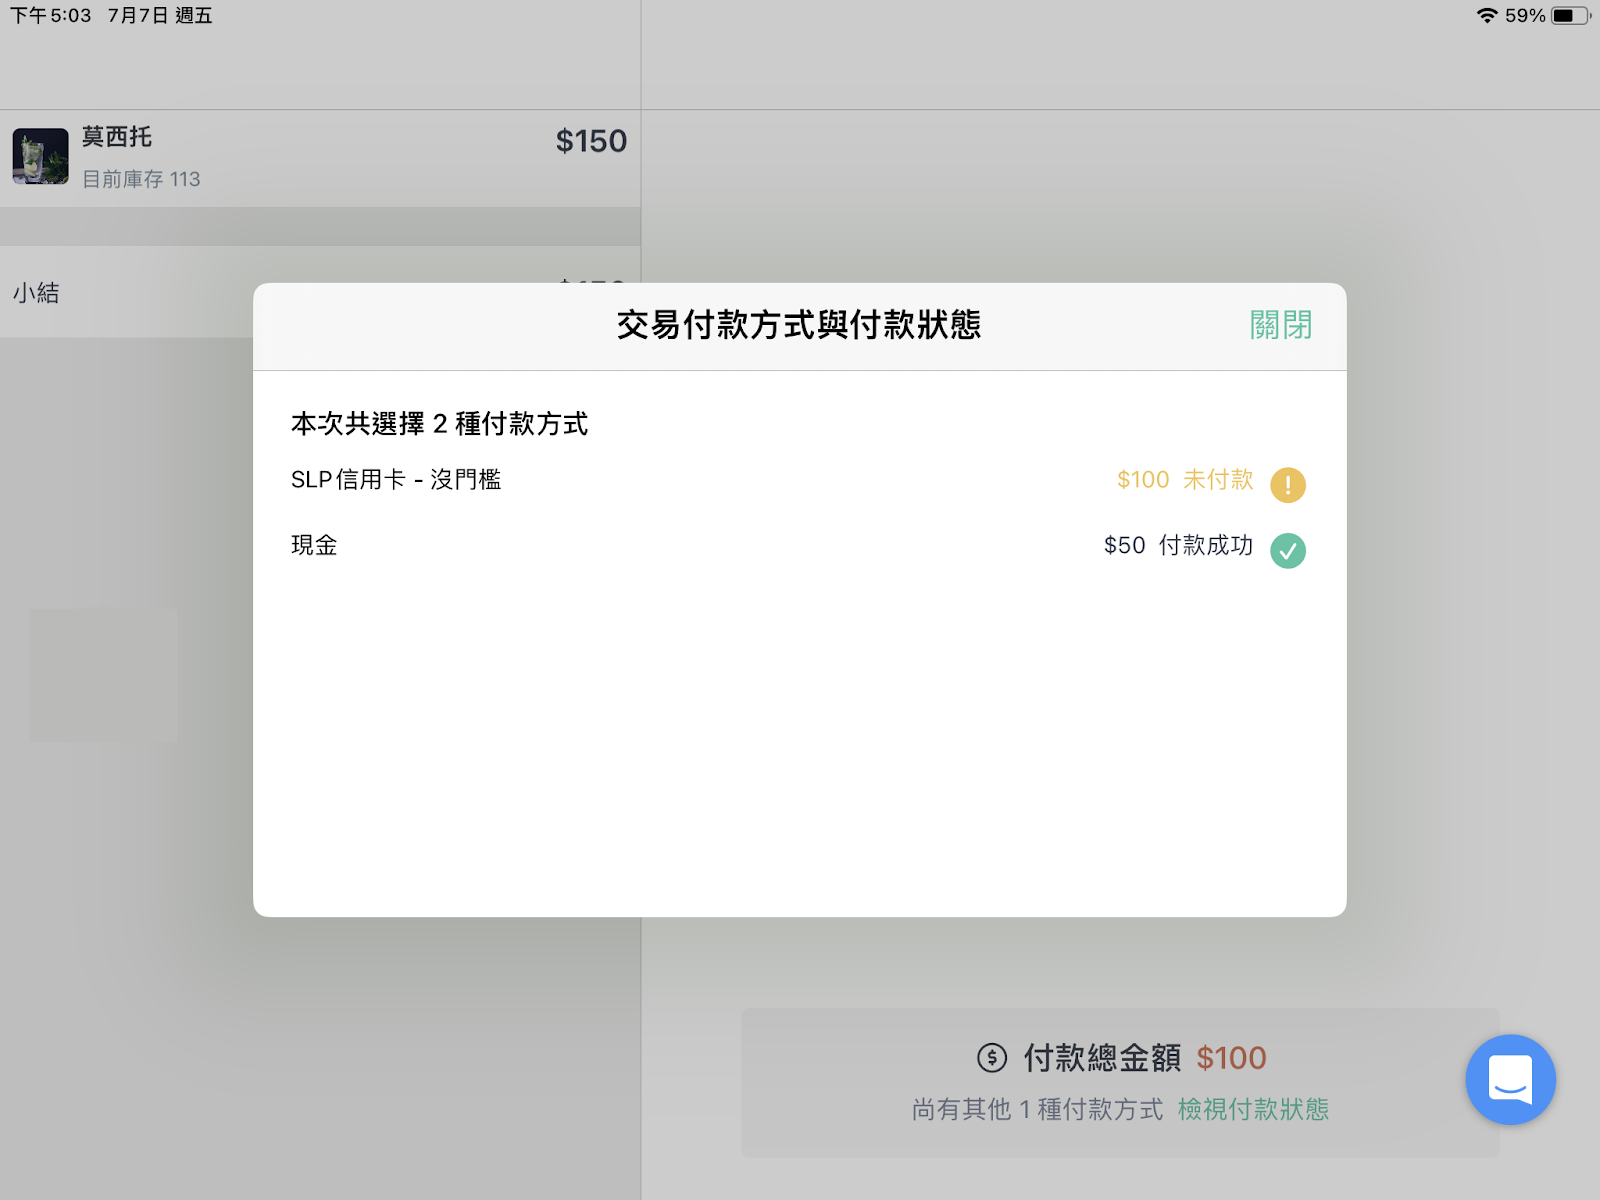Tap the $150 item price
Image resolution: width=1600 pixels, height=1200 pixels.
click(591, 141)
